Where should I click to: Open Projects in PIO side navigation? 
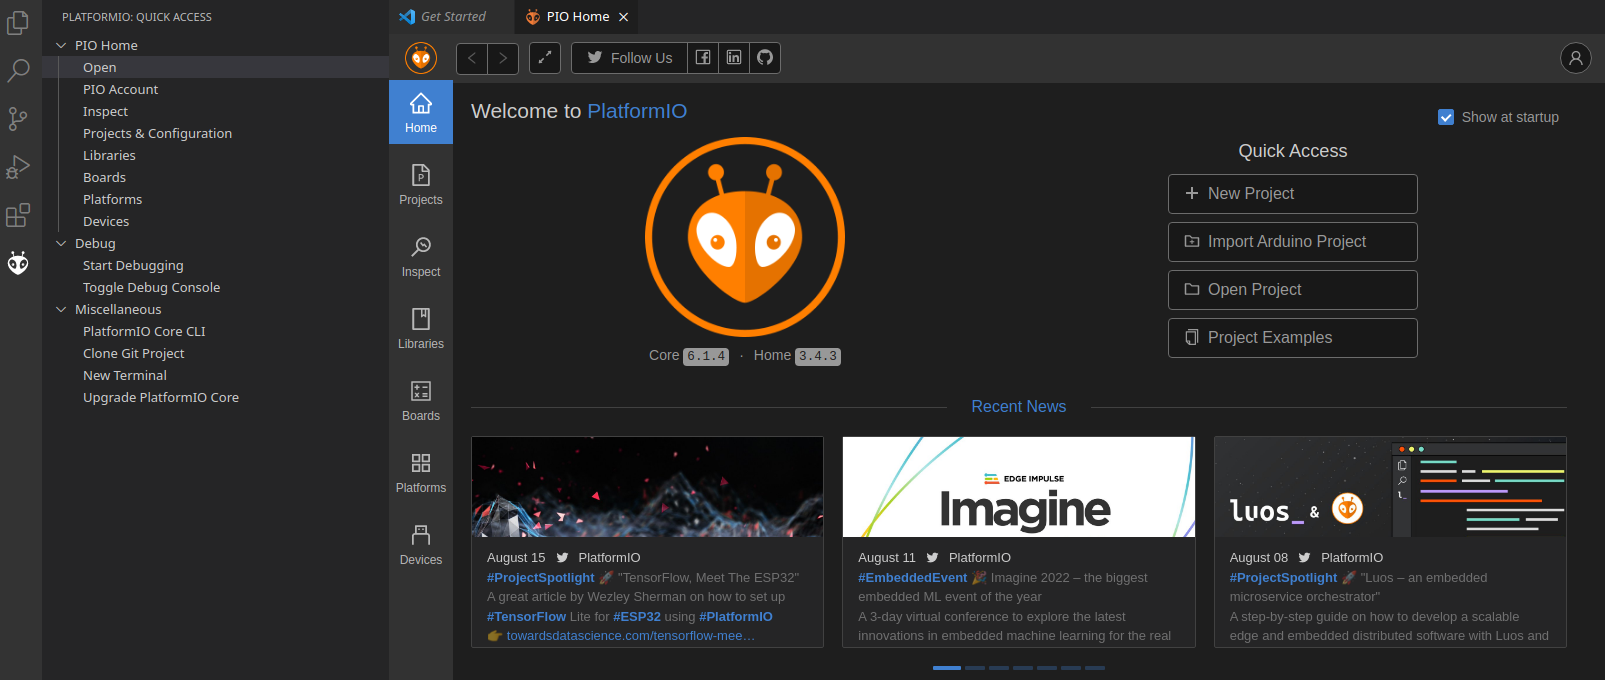click(421, 186)
